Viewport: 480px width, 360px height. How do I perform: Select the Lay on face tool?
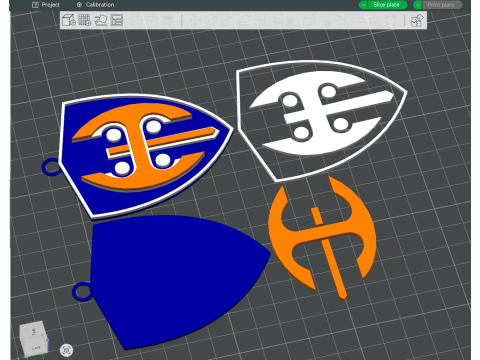pos(243,21)
